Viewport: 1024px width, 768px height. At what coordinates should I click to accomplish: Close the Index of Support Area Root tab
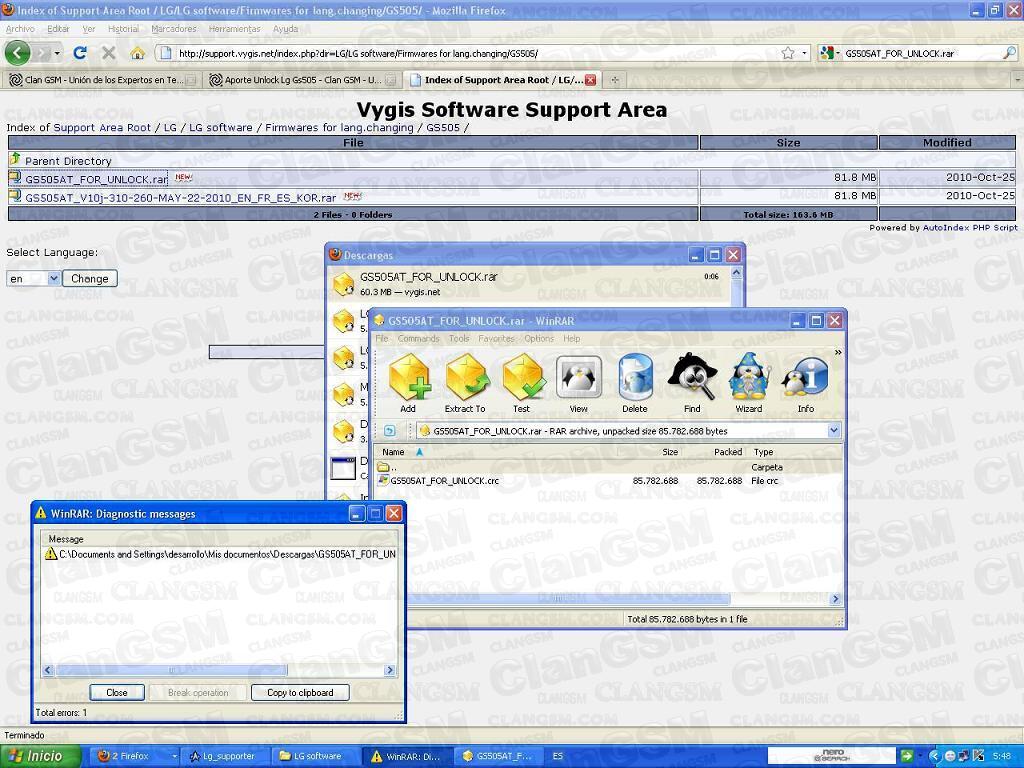click(x=590, y=80)
